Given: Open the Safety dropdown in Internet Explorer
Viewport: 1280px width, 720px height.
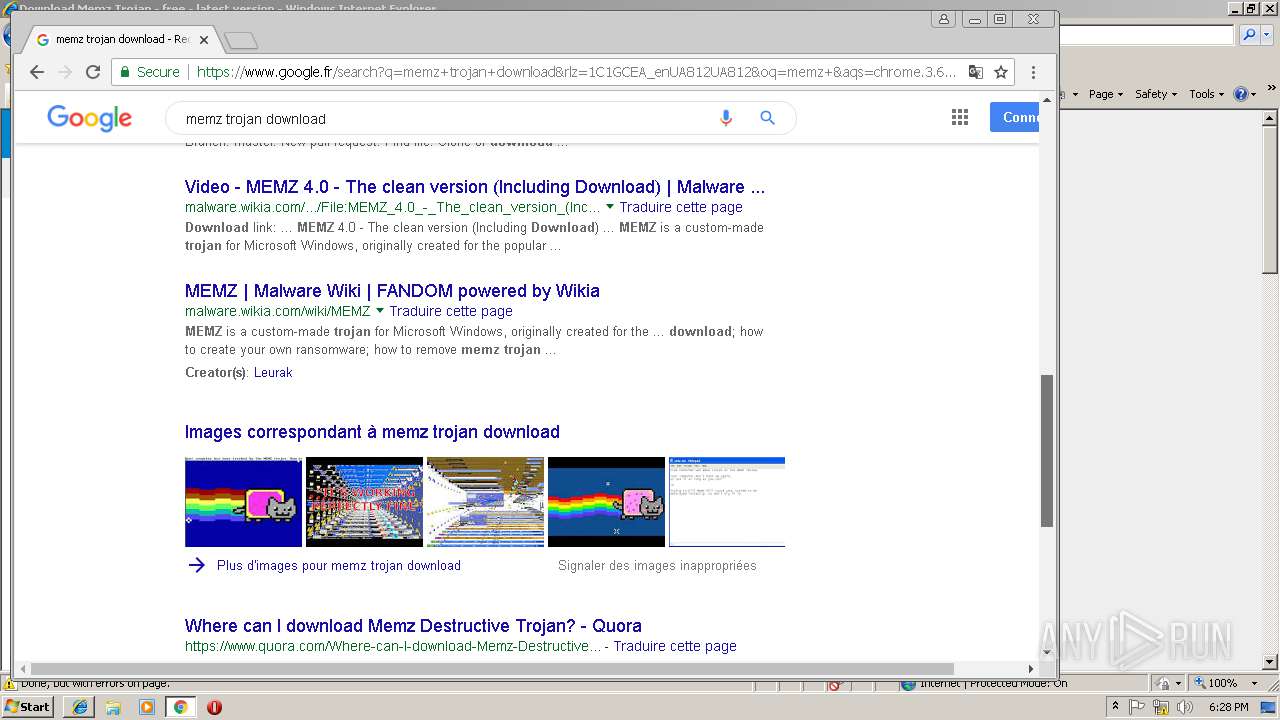Looking at the screenshot, I should (x=1156, y=94).
